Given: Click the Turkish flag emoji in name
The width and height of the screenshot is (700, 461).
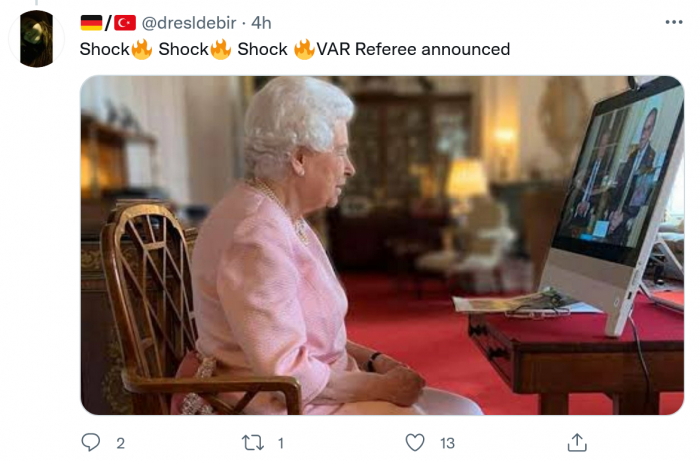Looking at the screenshot, I should tap(125, 23).
